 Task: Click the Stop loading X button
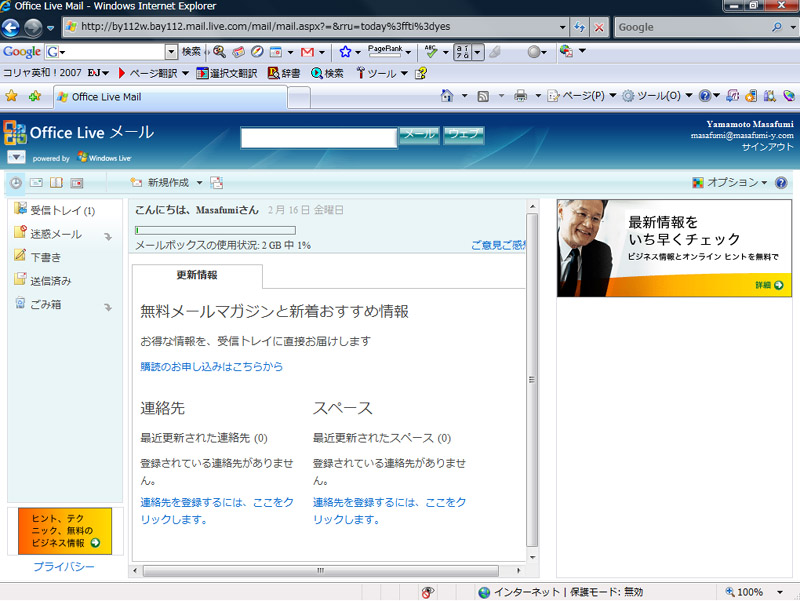[599, 27]
